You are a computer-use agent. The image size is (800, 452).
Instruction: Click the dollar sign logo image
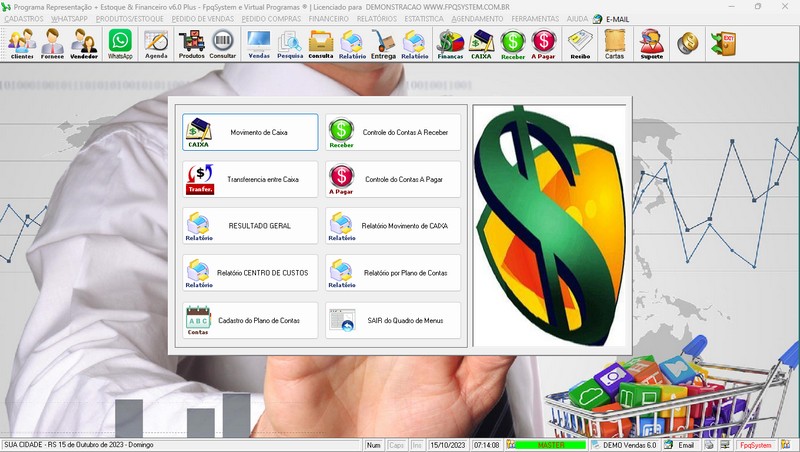550,225
